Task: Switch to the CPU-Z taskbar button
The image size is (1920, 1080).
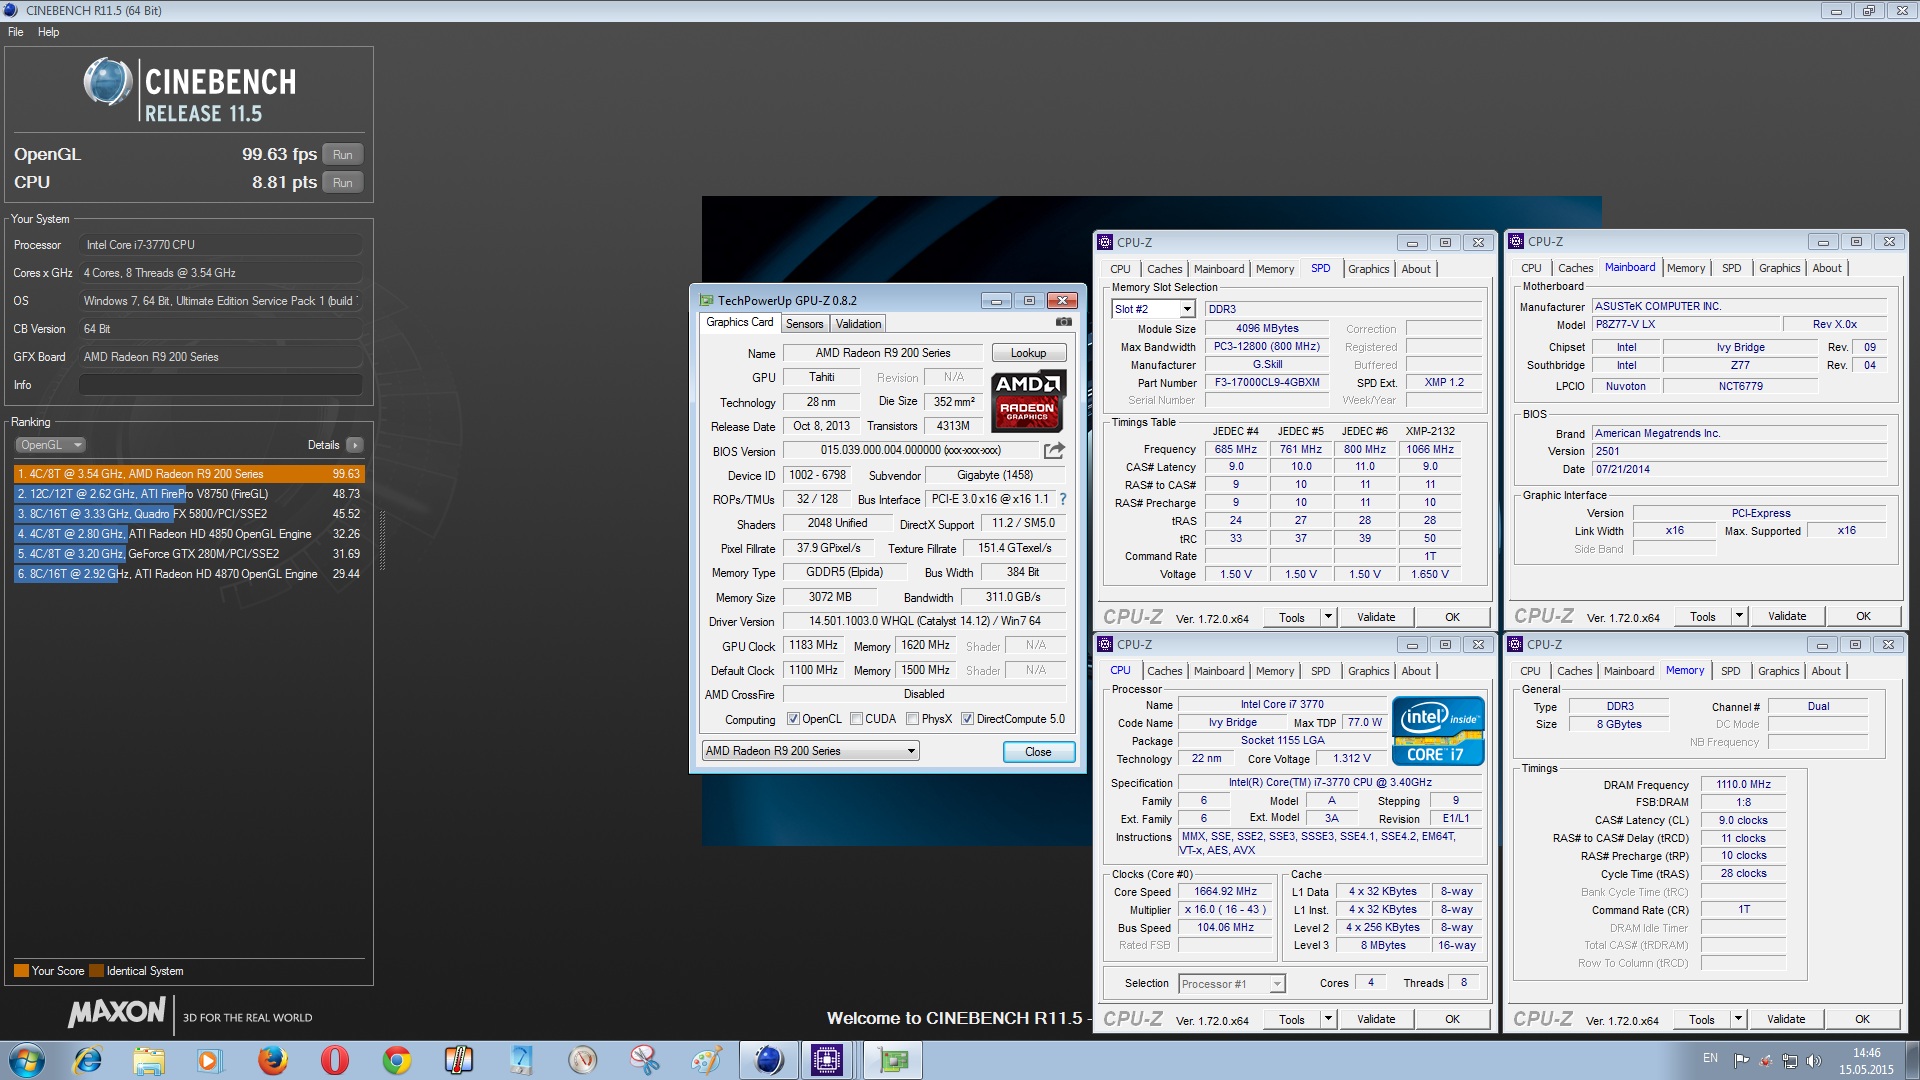Action: pyautogui.click(x=827, y=1060)
